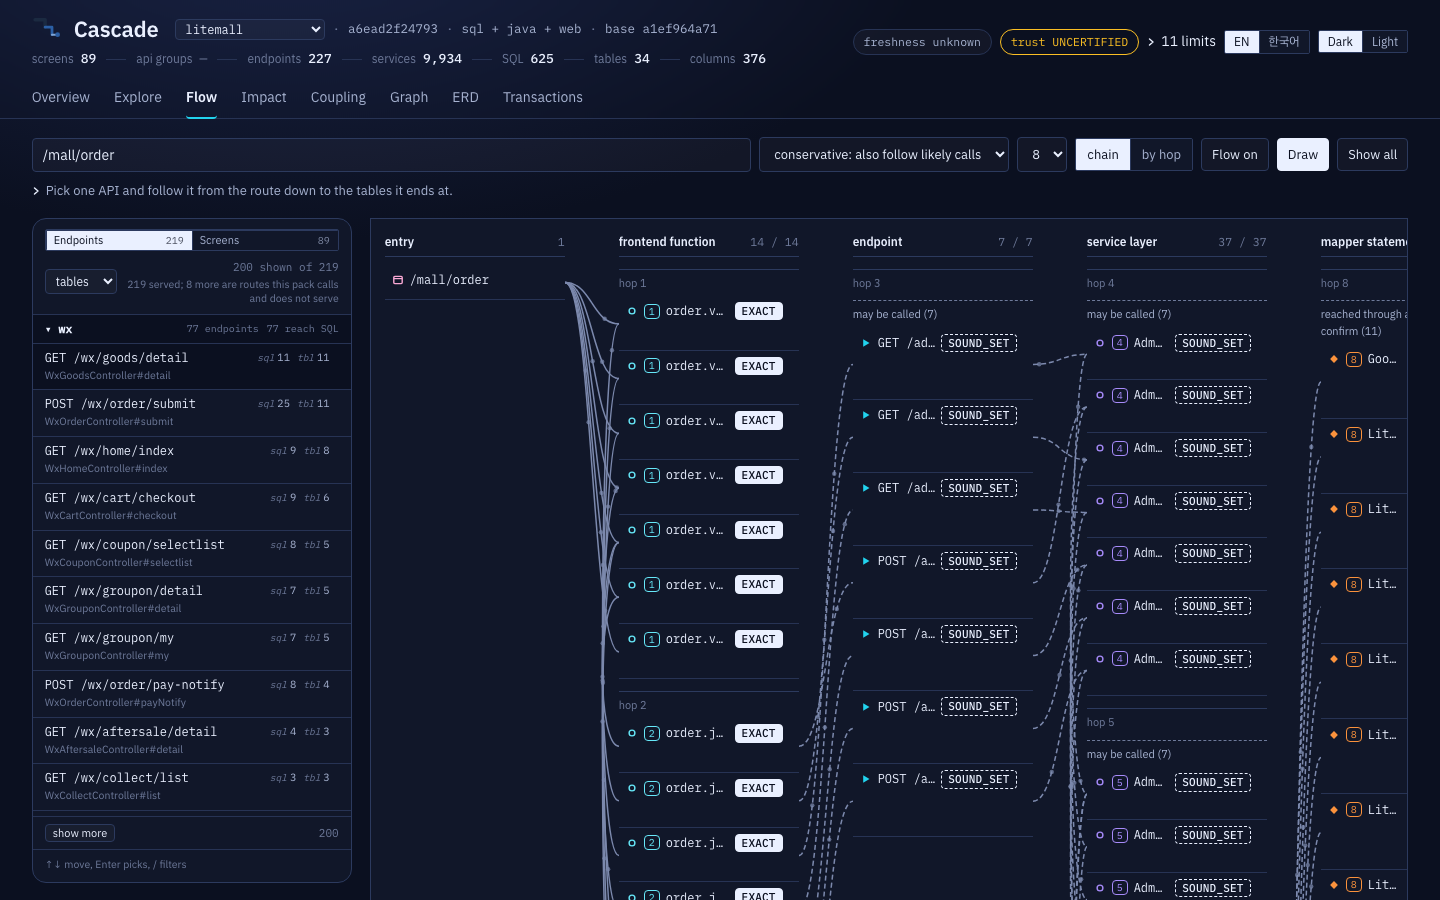Click the Show all button

1372,155
